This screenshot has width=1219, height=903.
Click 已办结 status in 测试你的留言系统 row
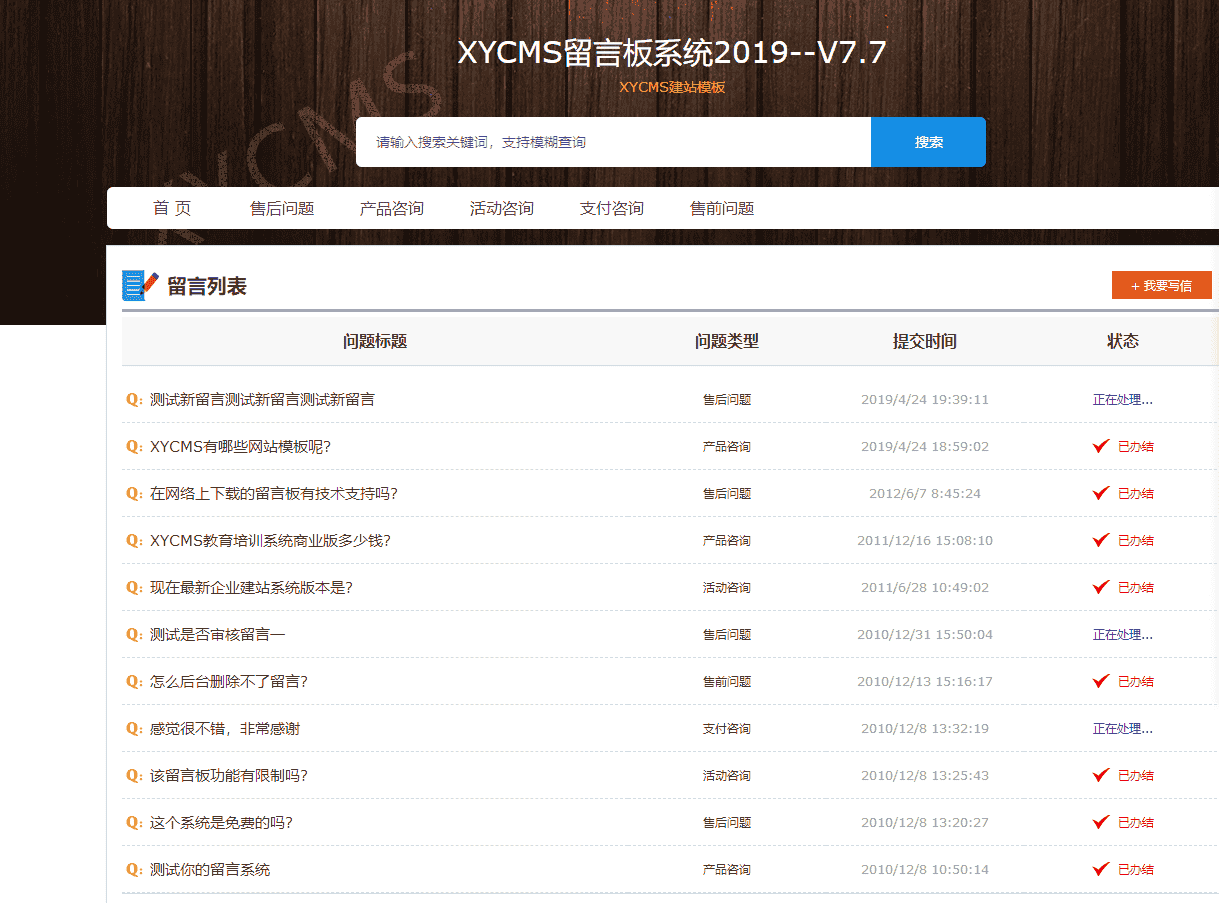(1136, 870)
